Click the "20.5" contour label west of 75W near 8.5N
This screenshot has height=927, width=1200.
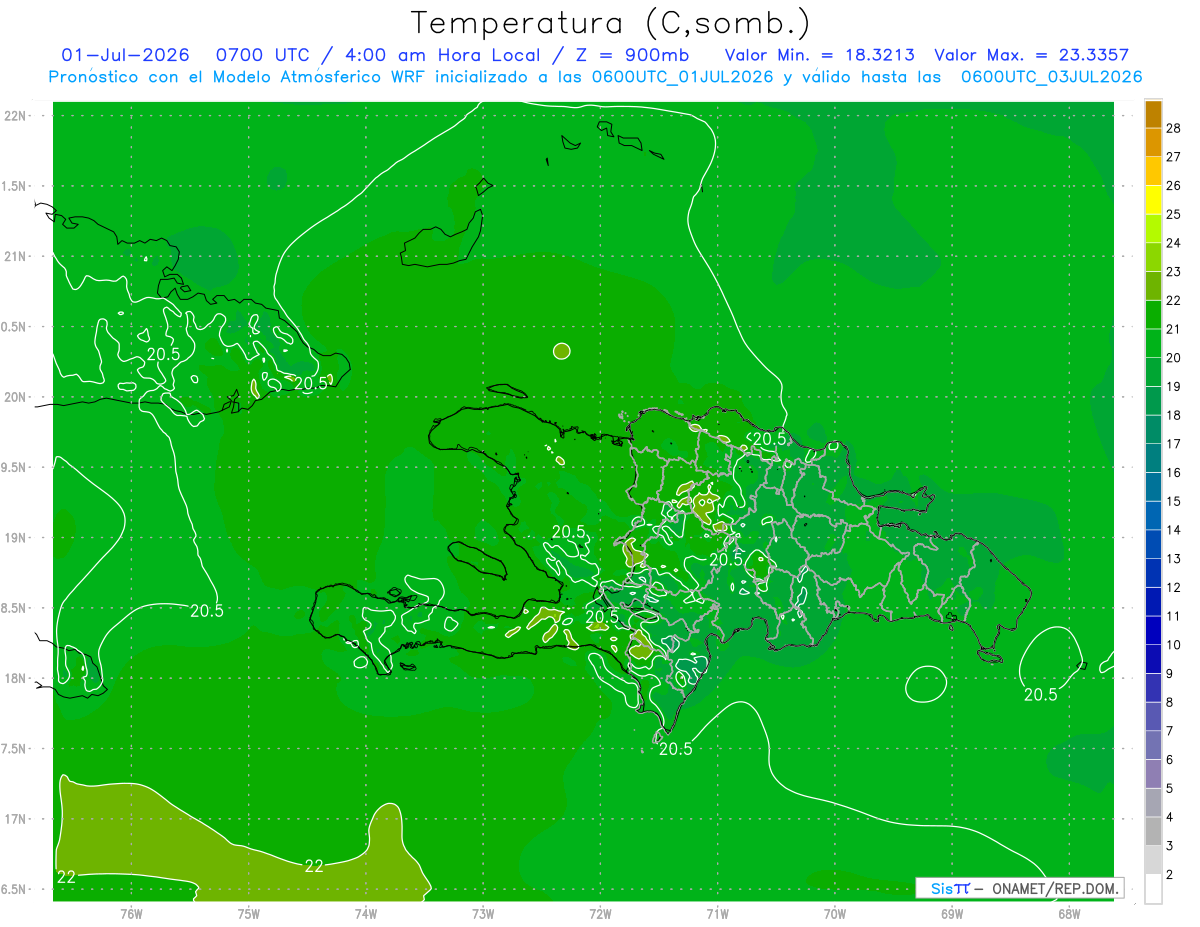(x=207, y=610)
